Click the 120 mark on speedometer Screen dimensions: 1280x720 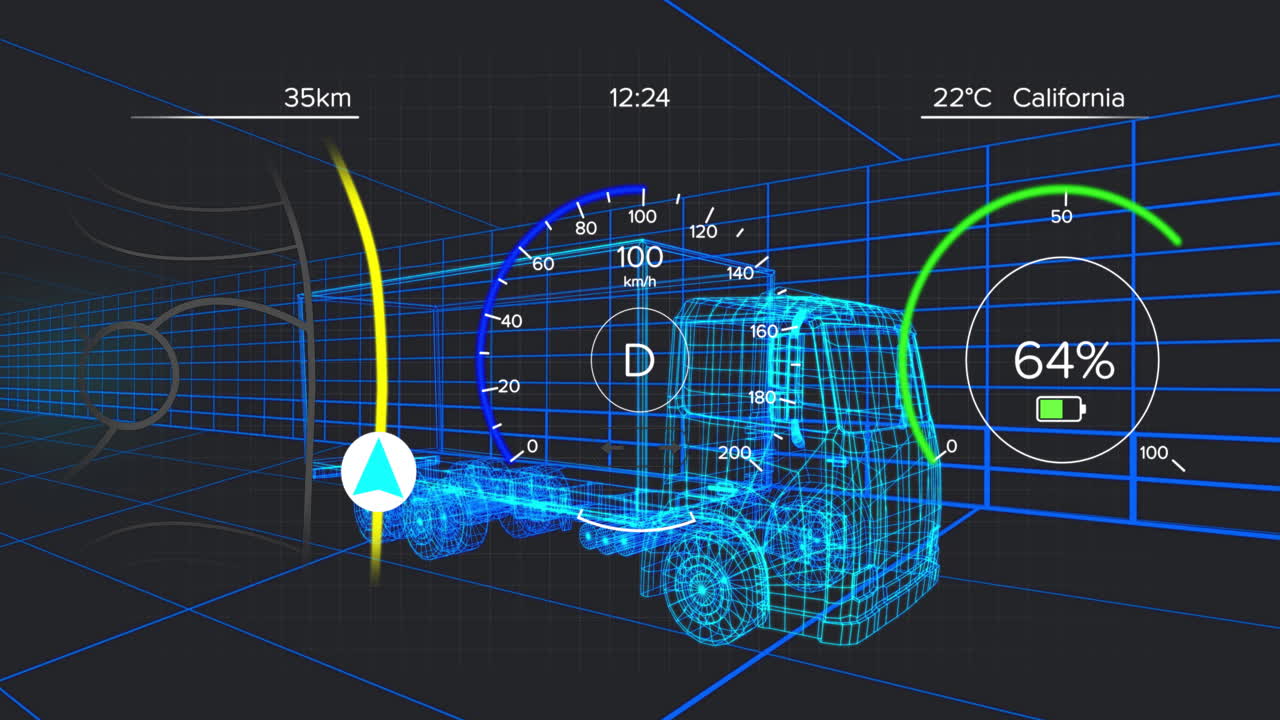click(x=703, y=232)
